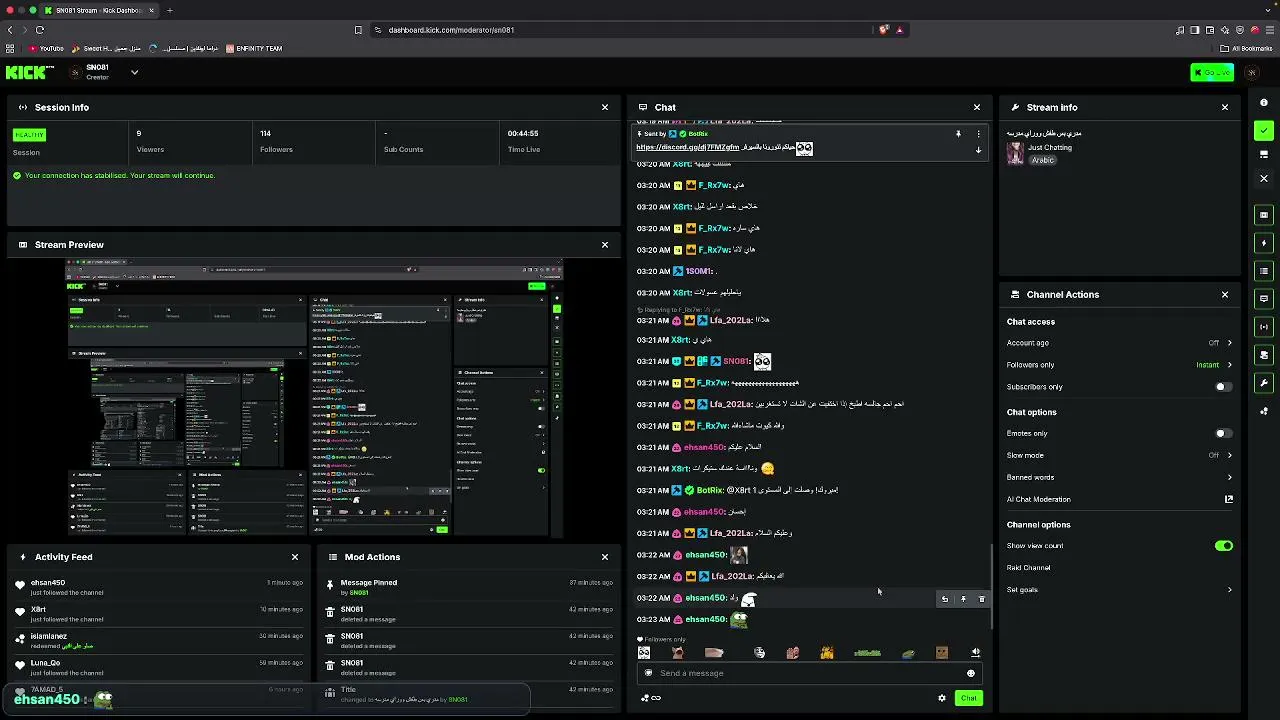
Task: Toggle Show view count switch
Action: [x=1224, y=546]
